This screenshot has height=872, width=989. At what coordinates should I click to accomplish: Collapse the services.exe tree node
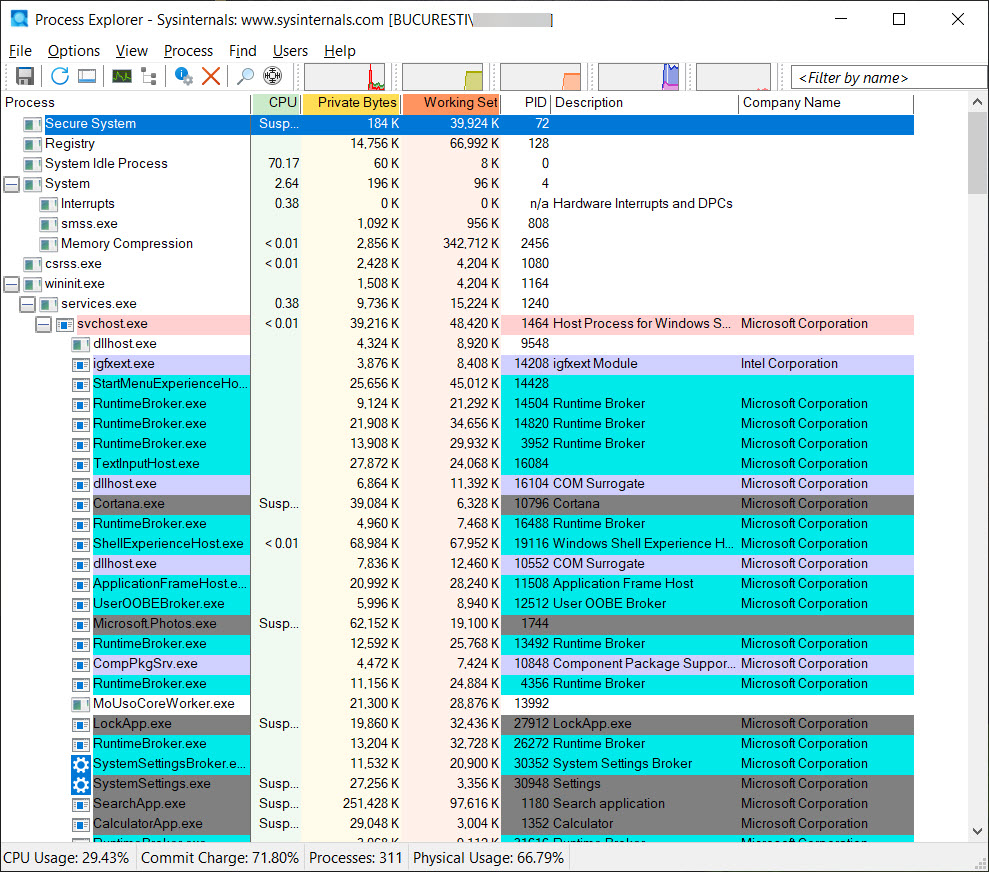coord(27,305)
